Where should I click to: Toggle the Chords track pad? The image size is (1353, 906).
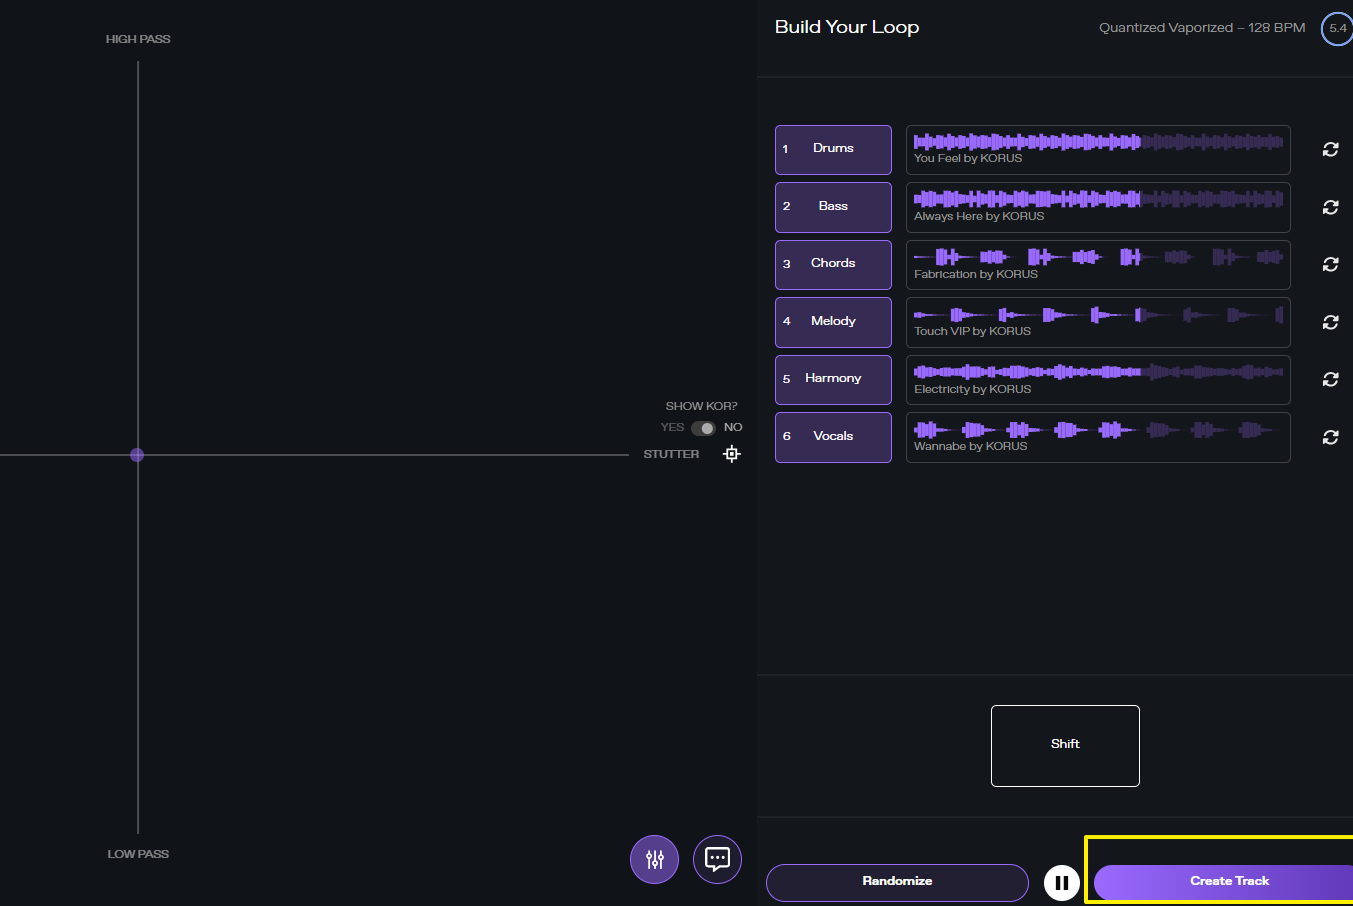pyautogui.click(x=833, y=265)
